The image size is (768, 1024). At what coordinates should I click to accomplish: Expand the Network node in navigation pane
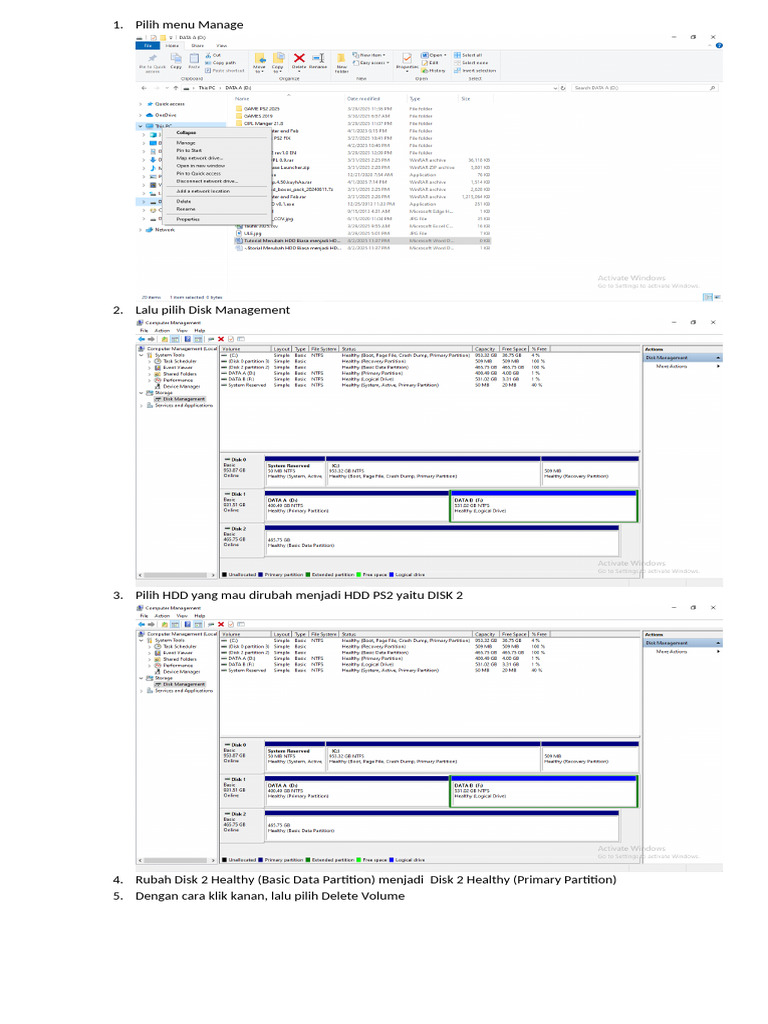click(140, 229)
